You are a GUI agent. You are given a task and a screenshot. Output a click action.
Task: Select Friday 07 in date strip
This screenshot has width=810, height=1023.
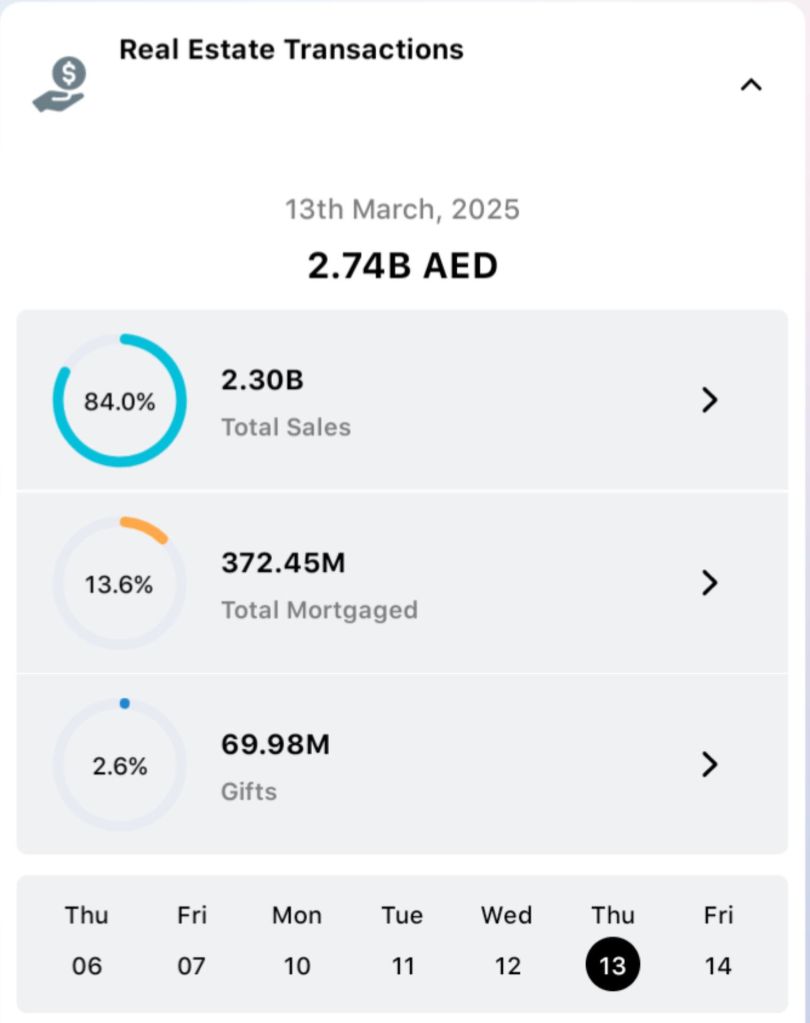(x=192, y=942)
